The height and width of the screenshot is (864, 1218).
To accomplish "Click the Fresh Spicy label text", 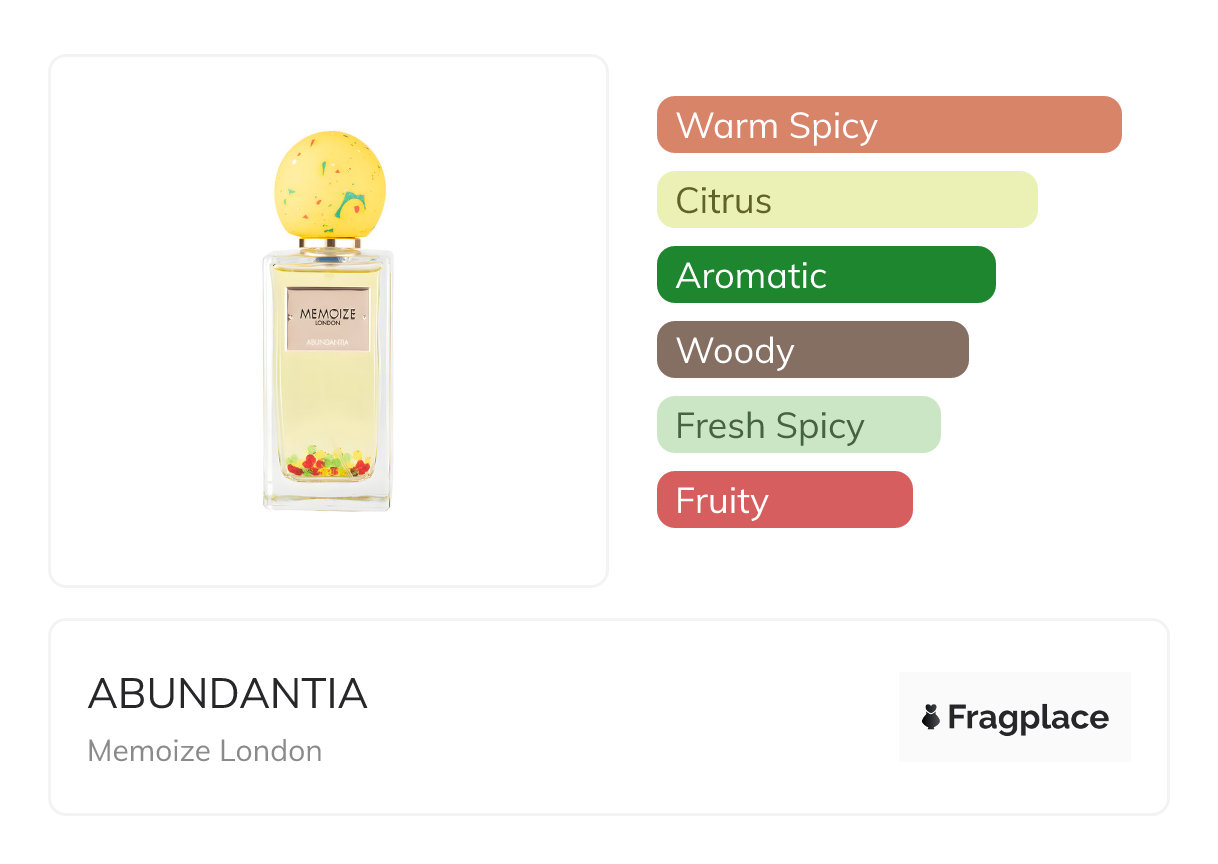I will 770,426.
